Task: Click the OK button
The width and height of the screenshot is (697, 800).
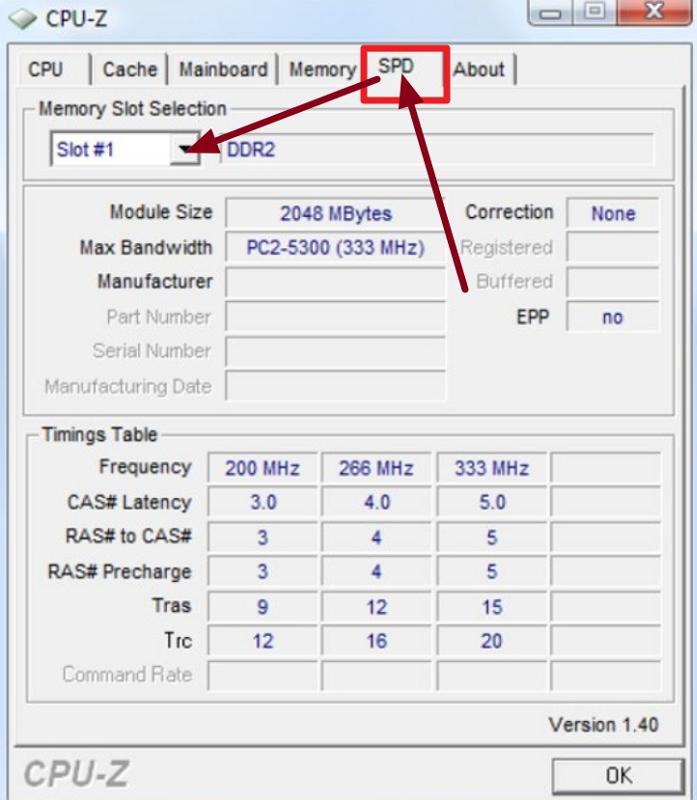Action: [618, 776]
